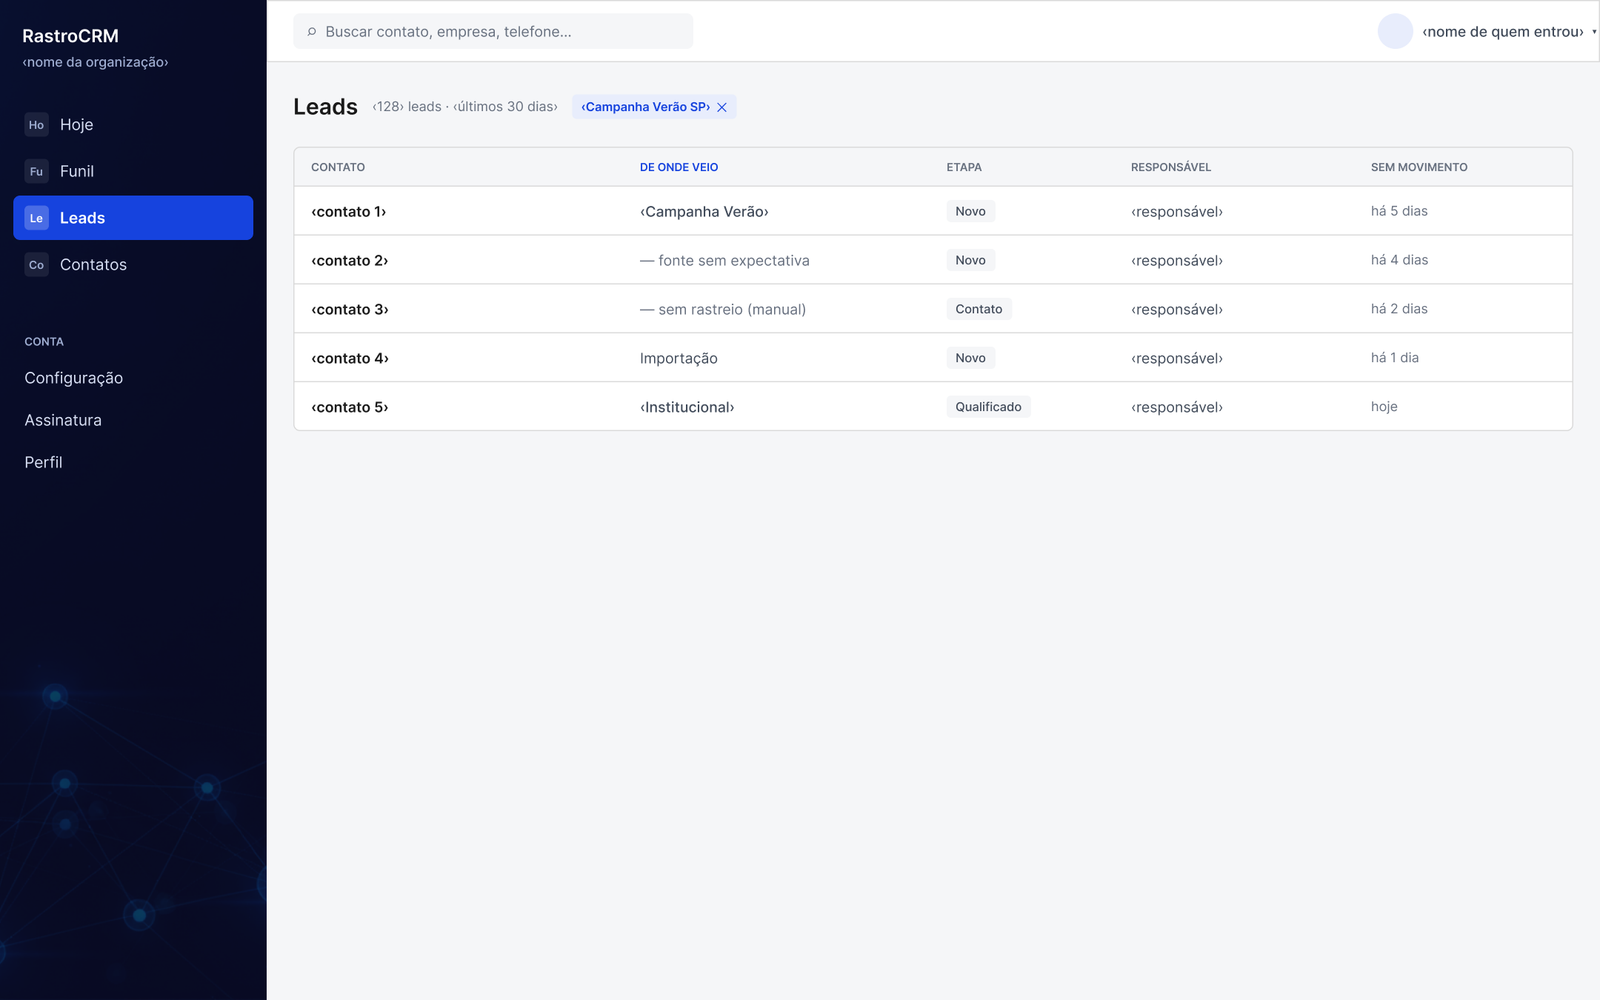This screenshot has width=1600, height=1000.
Task: Open the ‹contato 5› lead row
Action: (x=933, y=407)
